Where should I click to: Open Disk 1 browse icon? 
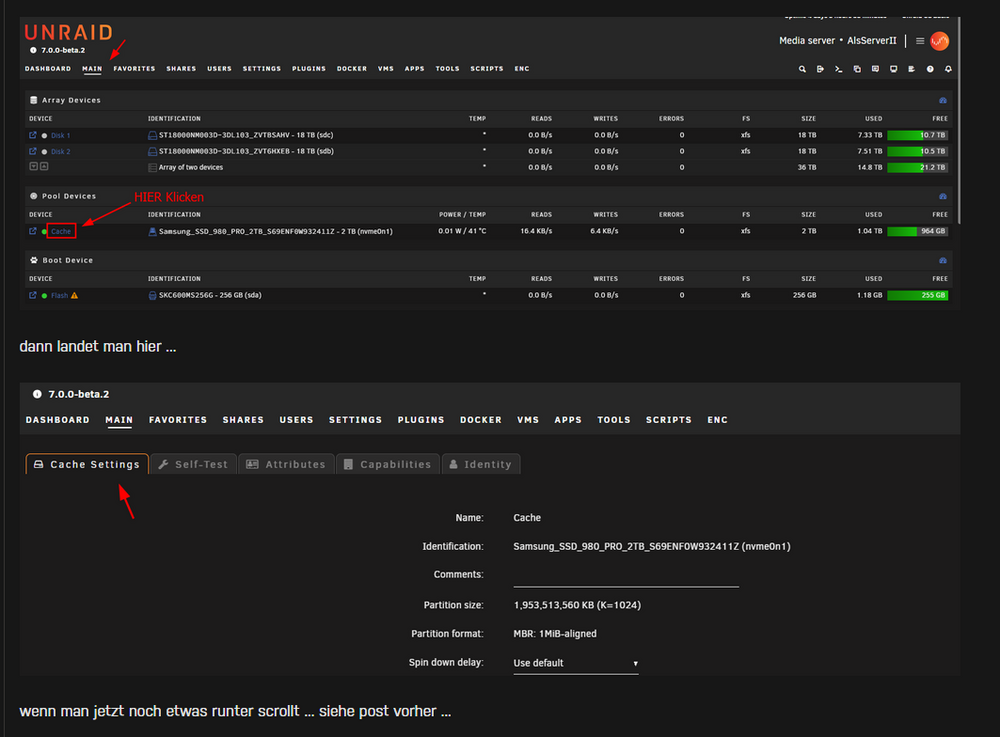pos(33,135)
